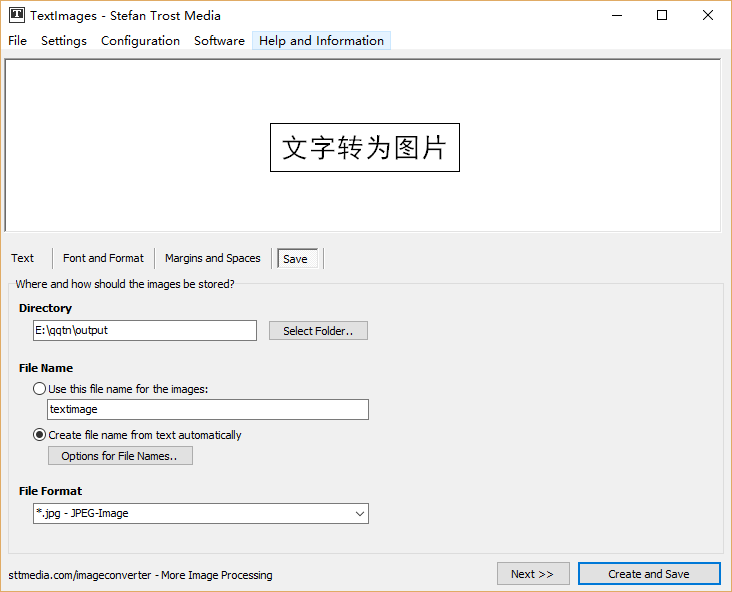The width and height of the screenshot is (732, 592).
Task: Minimize the TextImages window
Action: pos(615,15)
